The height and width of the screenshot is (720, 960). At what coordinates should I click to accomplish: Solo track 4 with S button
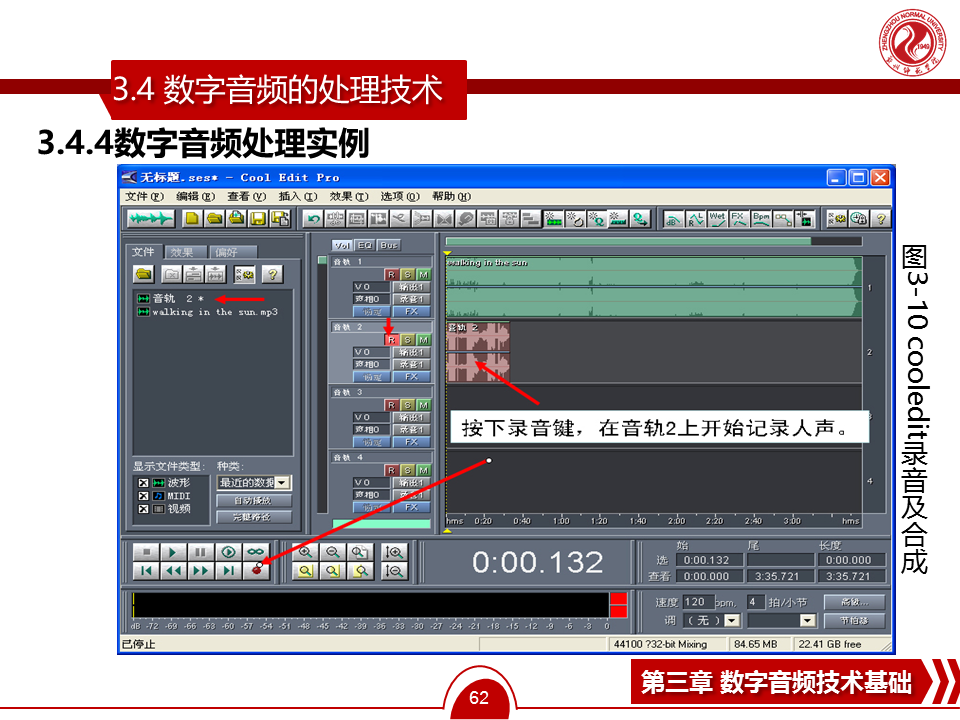click(x=407, y=470)
